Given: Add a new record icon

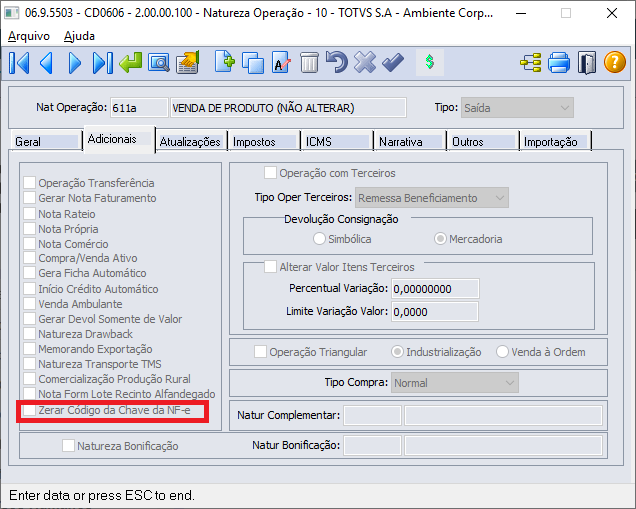Looking at the screenshot, I should coord(225,62).
